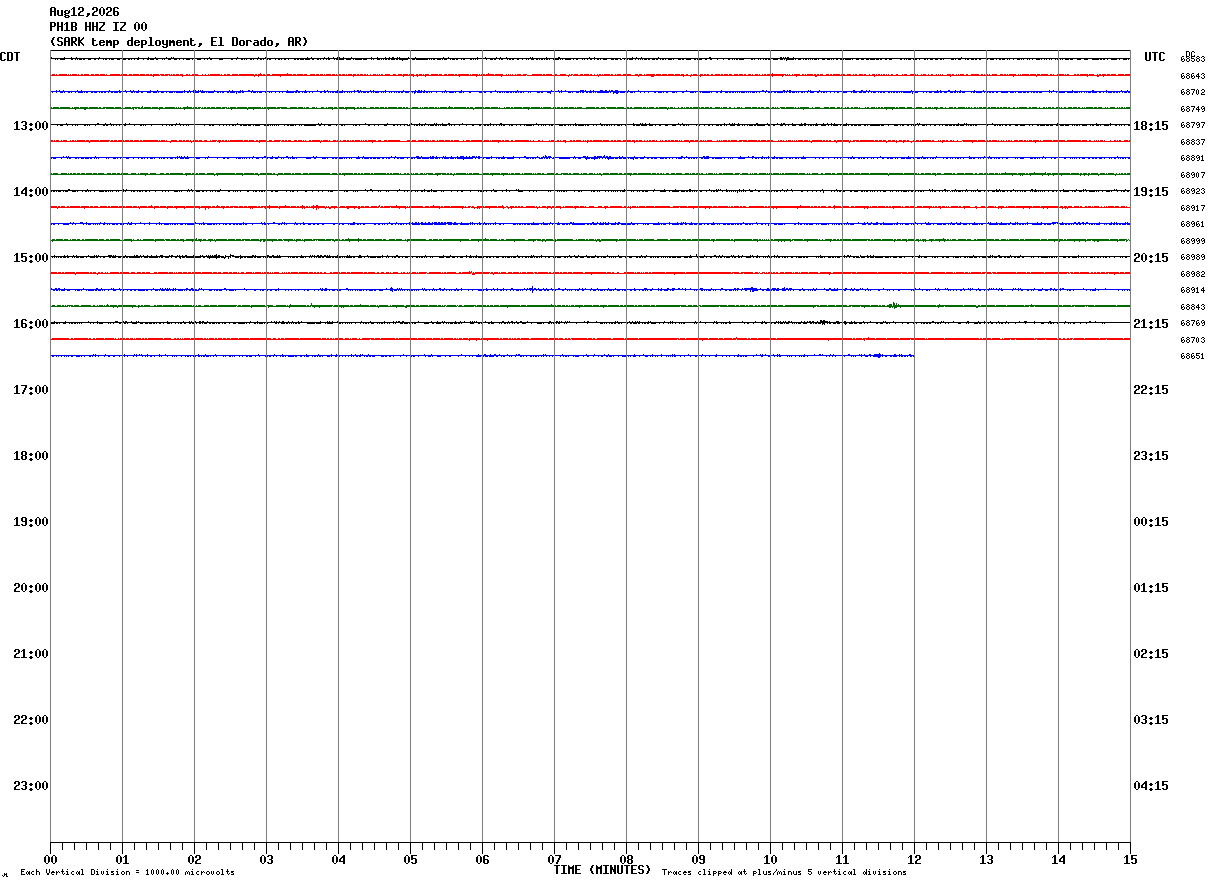Image resolution: width=1210 pixels, height=886 pixels.
Task: Click the DC offset value 68651
Action: click(1192, 356)
